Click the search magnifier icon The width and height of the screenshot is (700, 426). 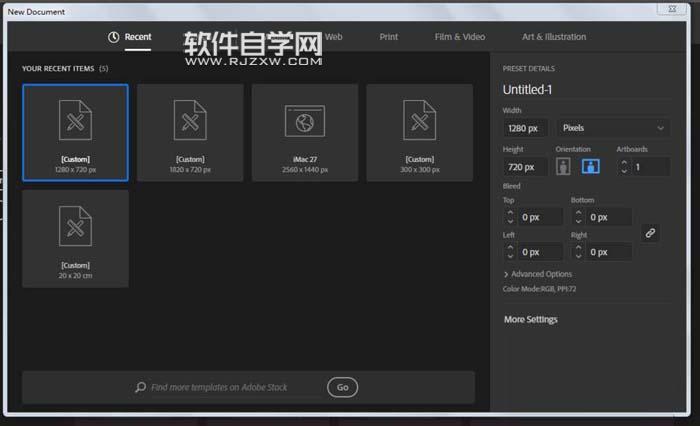coord(141,387)
